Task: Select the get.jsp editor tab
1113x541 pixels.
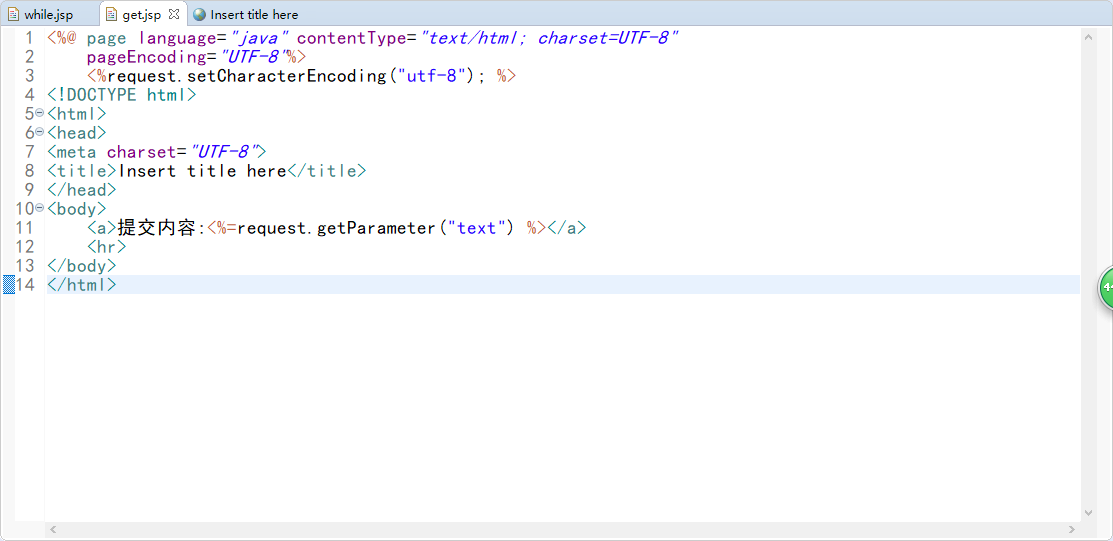Action: click(x=141, y=14)
